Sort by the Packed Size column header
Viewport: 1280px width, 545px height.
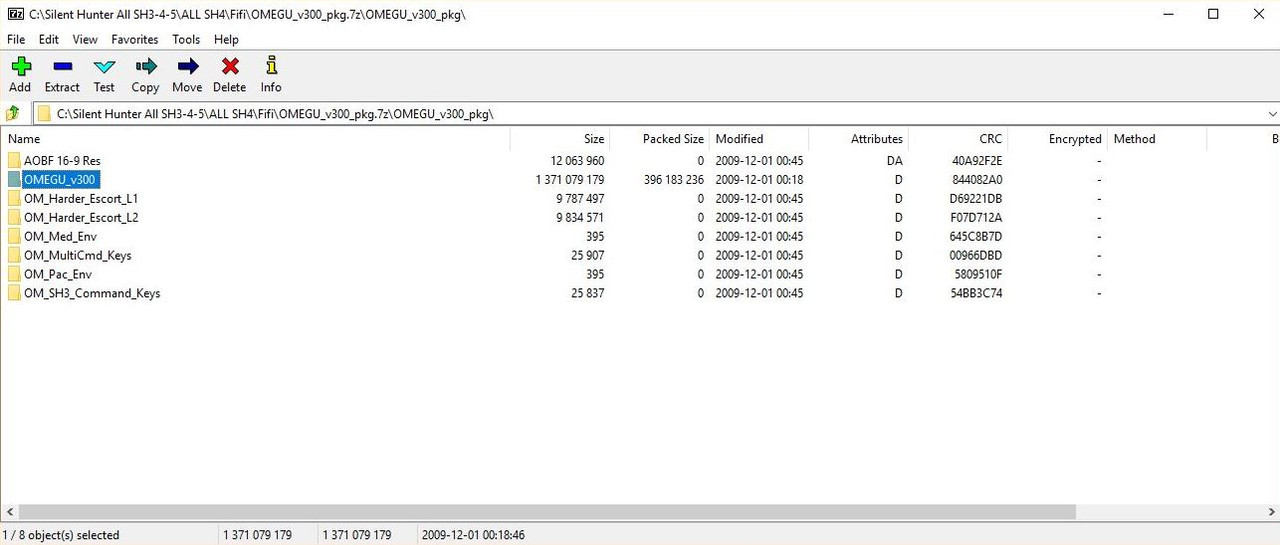coord(659,139)
